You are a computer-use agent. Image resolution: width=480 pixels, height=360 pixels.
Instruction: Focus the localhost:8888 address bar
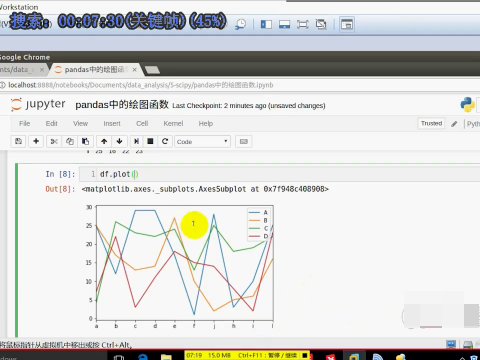pyautogui.click(x=141, y=85)
